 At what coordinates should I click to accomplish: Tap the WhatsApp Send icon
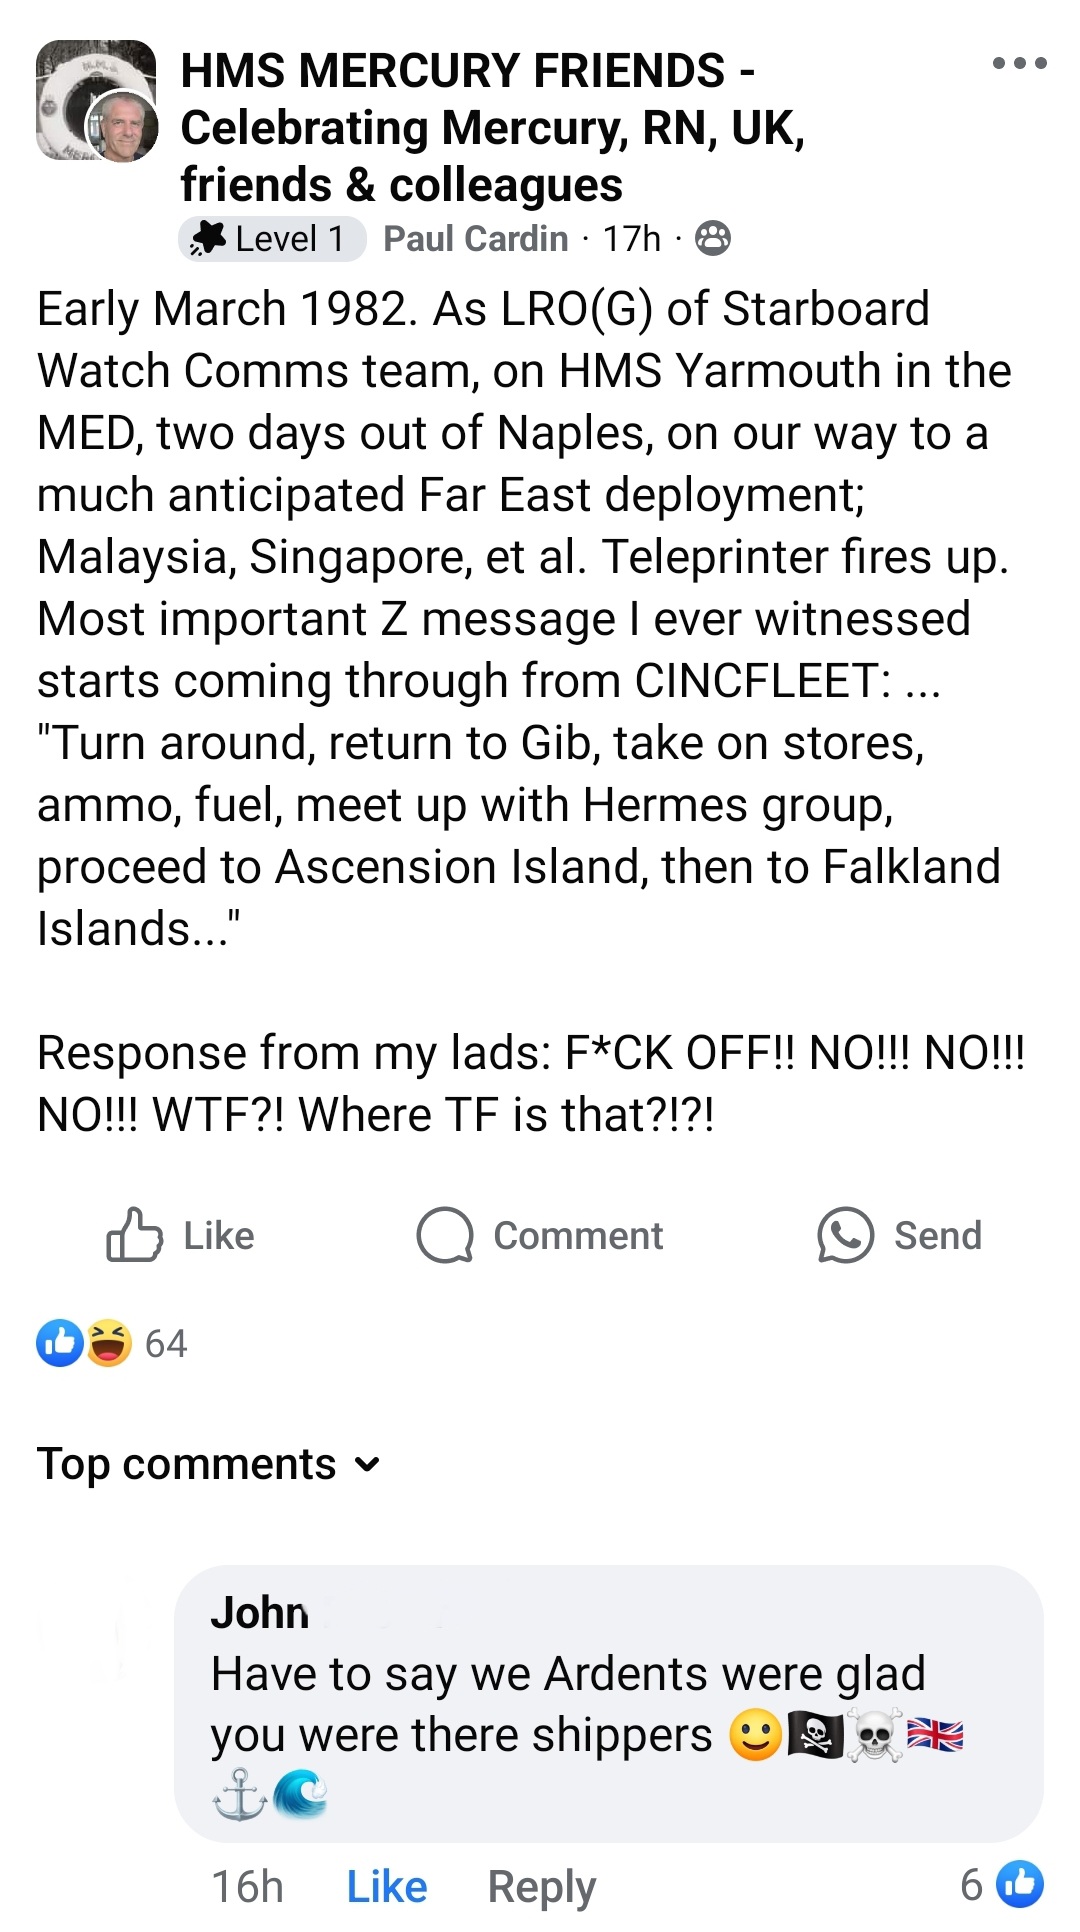coord(845,1235)
